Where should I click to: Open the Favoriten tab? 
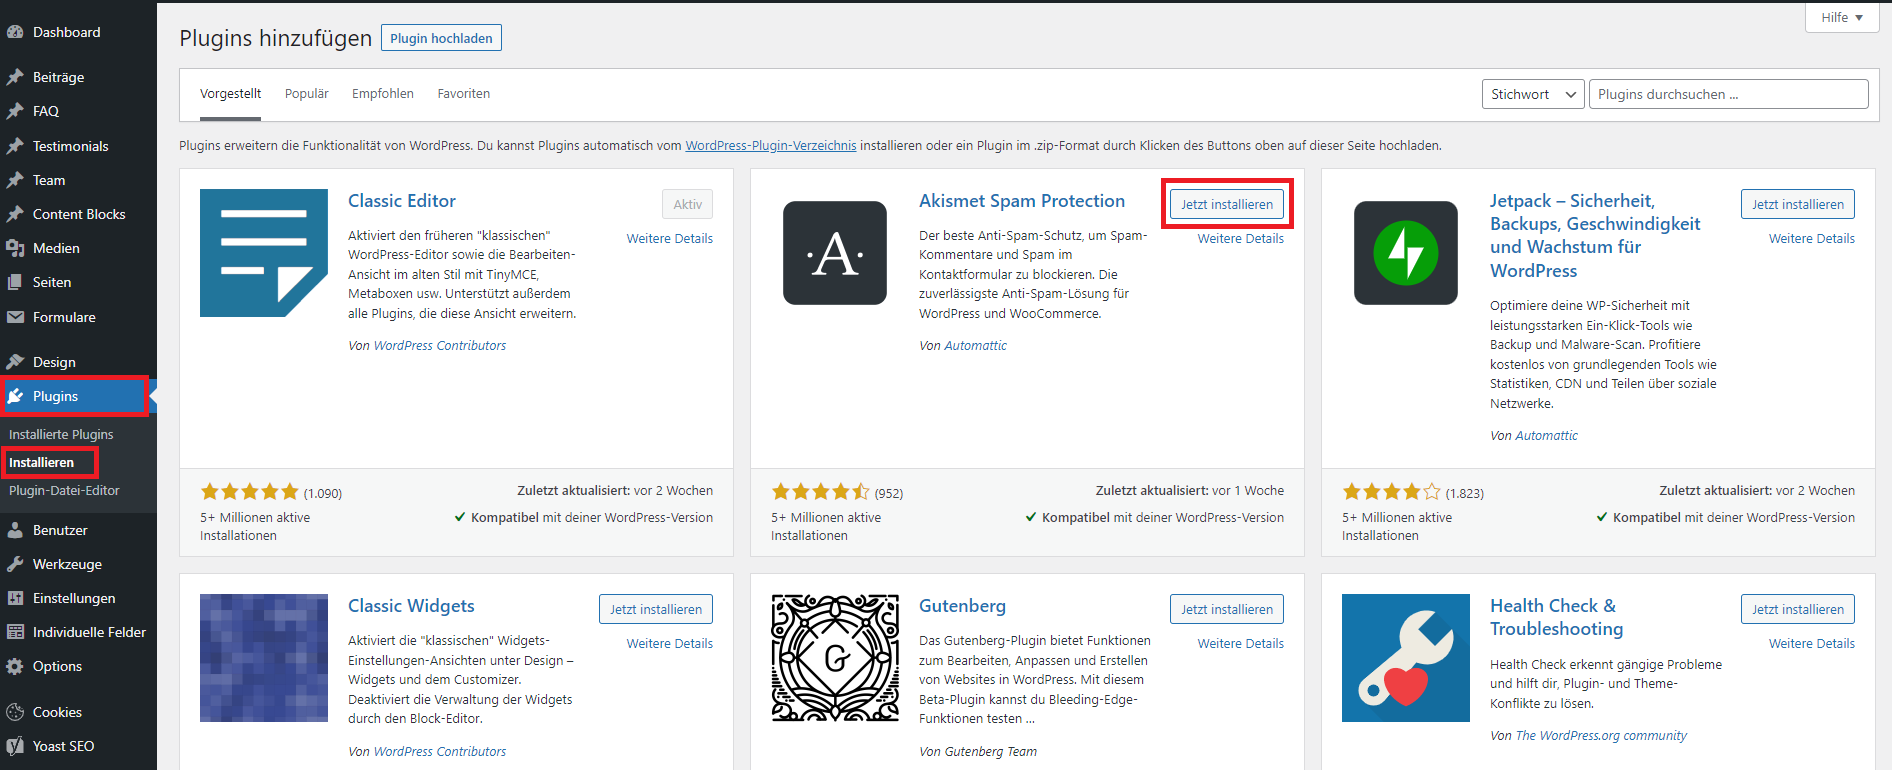[x=464, y=94]
